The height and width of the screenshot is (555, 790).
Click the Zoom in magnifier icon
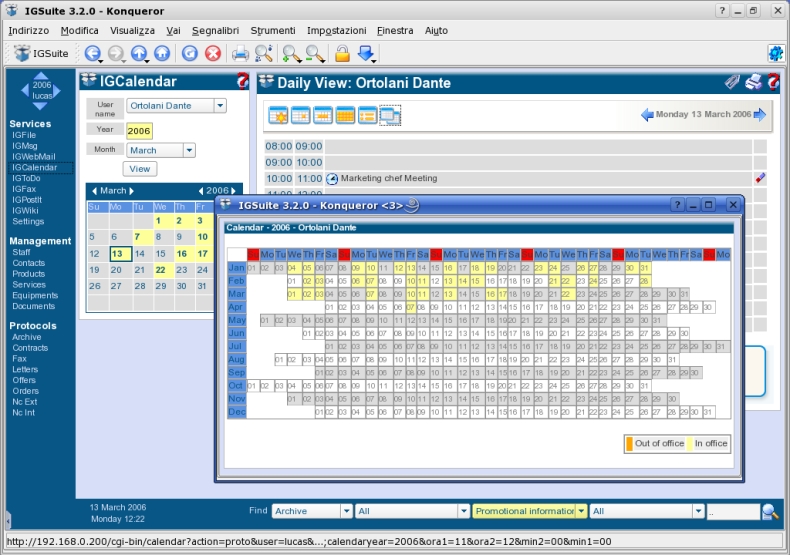291,53
